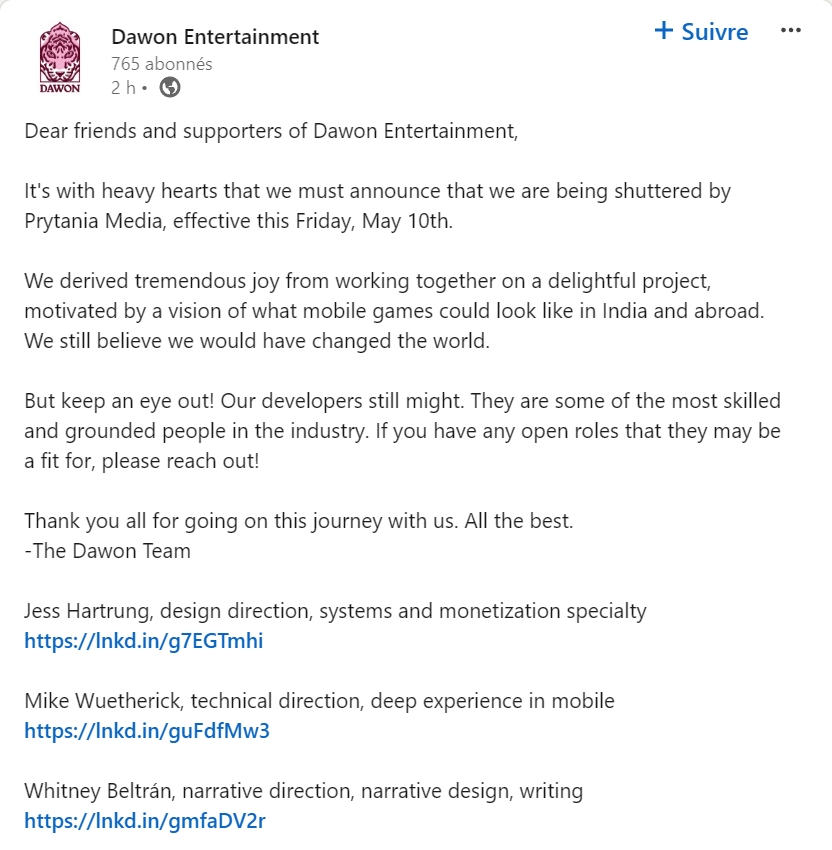Click the "2 h" post timestamp

pos(123,88)
